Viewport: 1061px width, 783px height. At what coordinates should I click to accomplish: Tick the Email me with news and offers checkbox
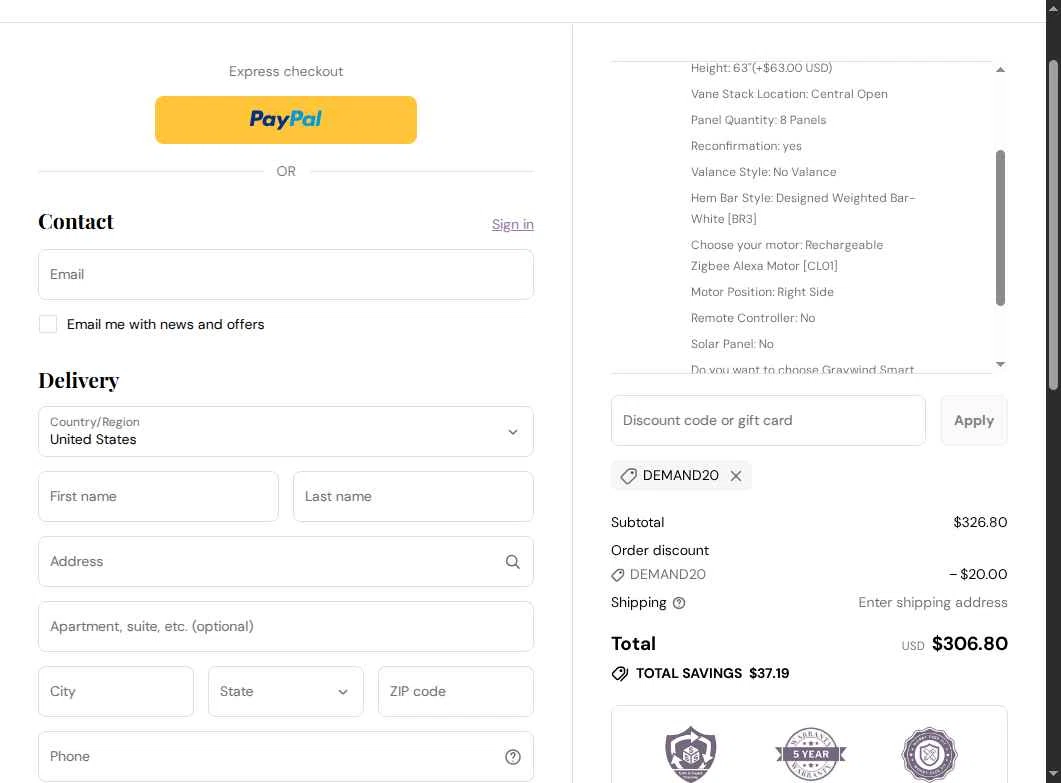[48, 324]
